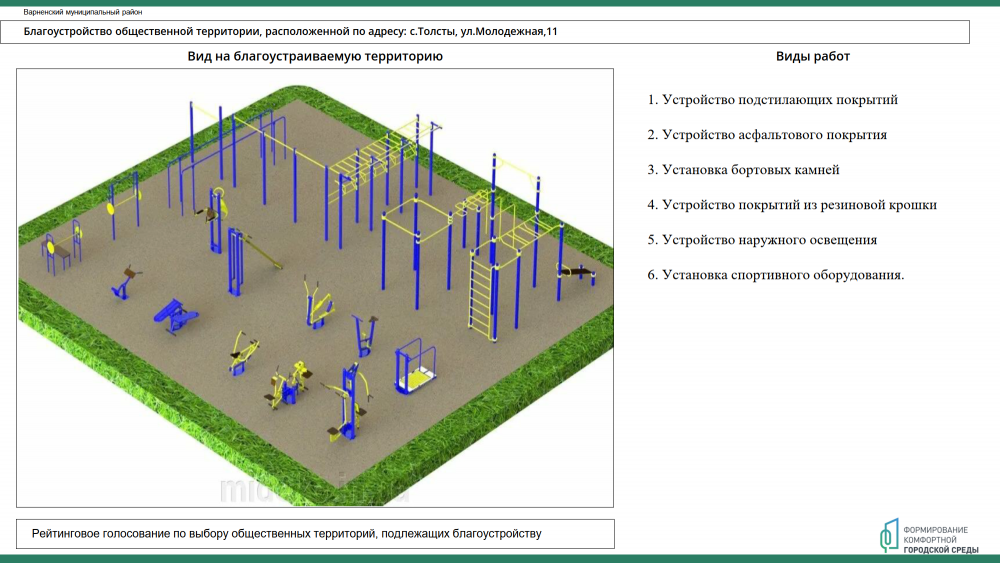Select the 'Варненский муниципальный район' header text

[x=83, y=12]
